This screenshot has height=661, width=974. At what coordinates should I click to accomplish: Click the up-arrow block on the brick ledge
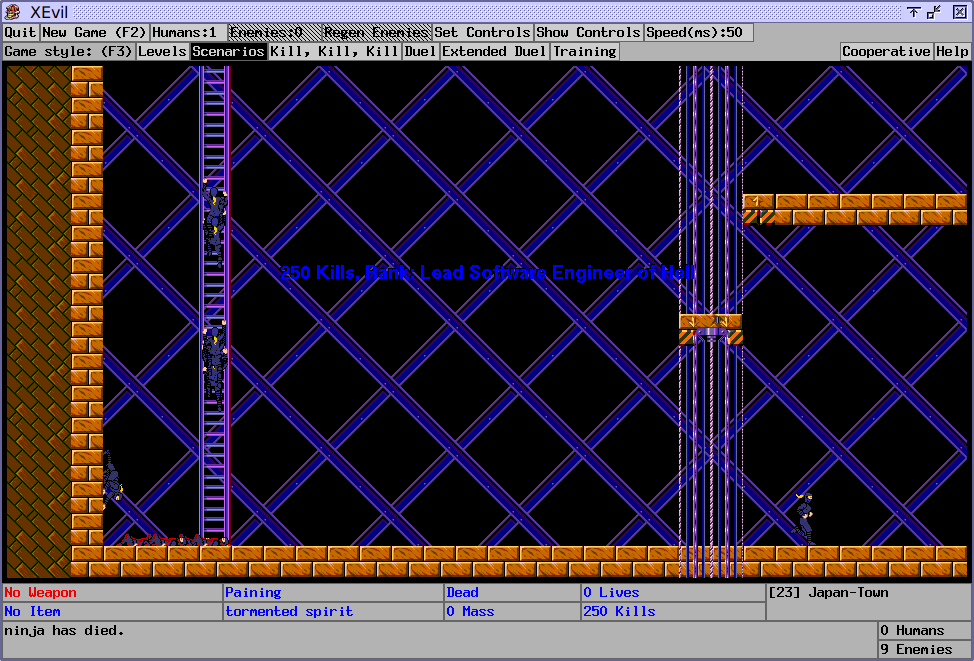click(x=758, y=201)
